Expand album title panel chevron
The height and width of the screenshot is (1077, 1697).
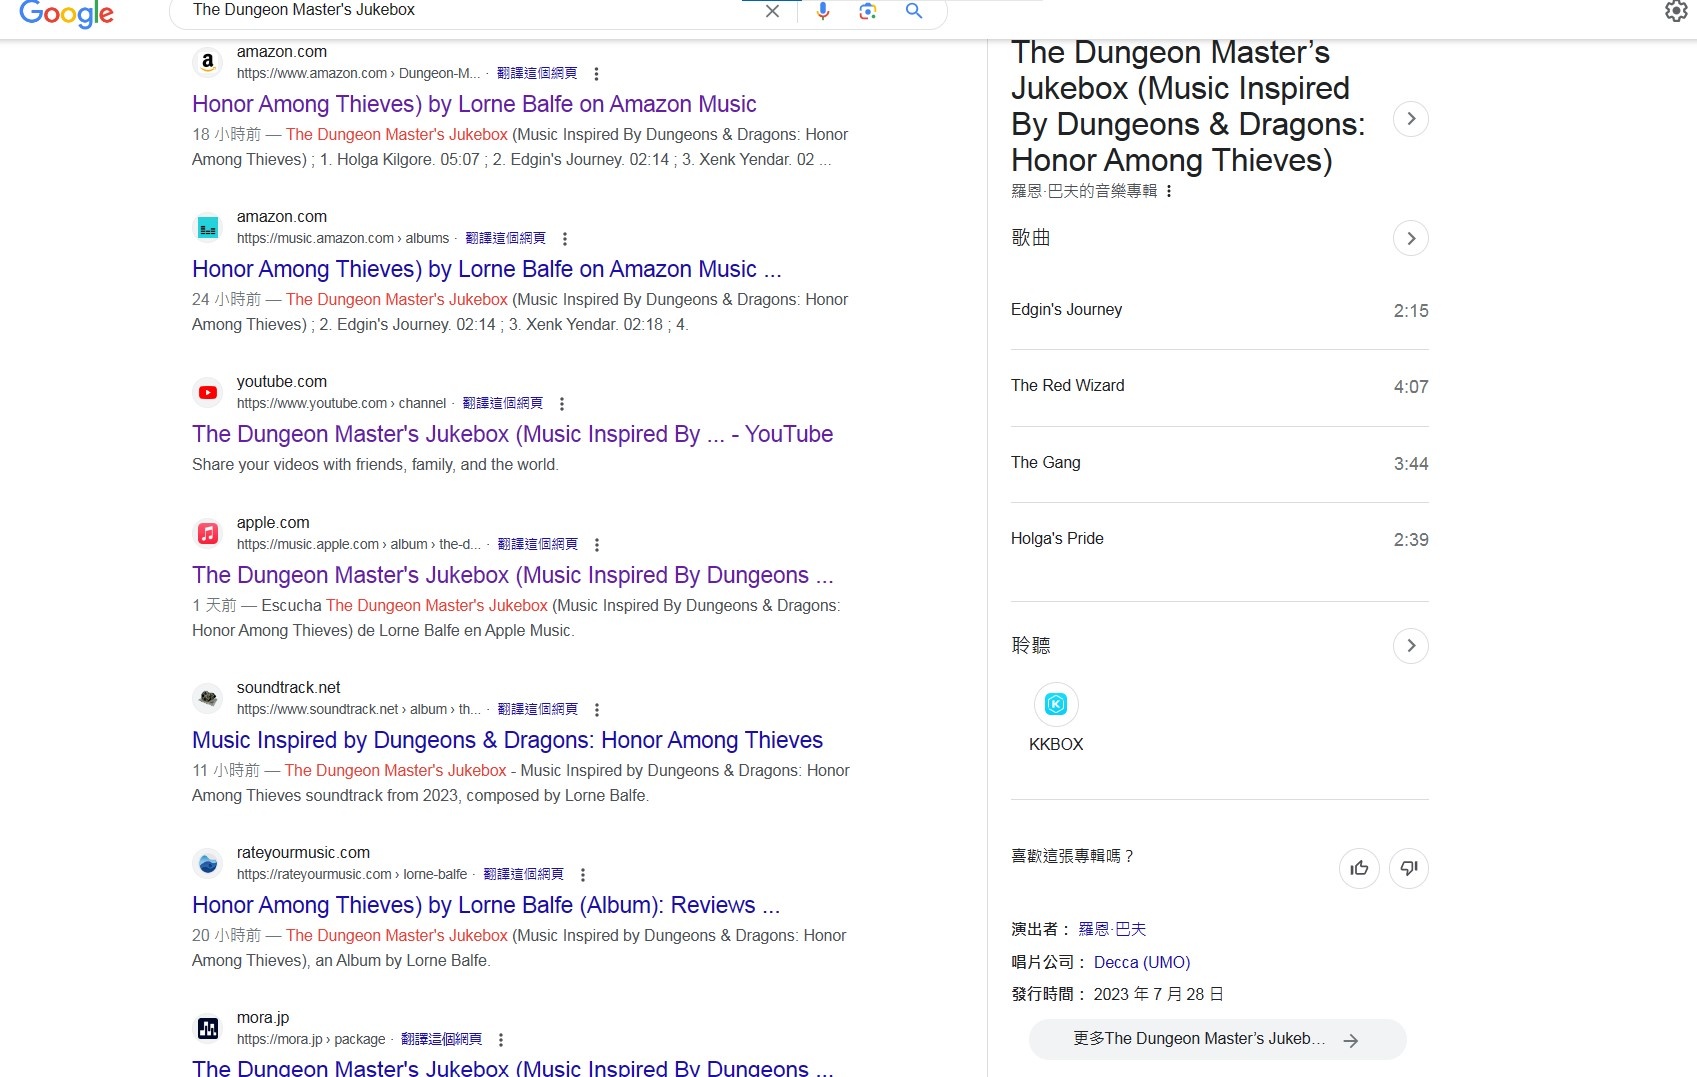[1411, 119]
